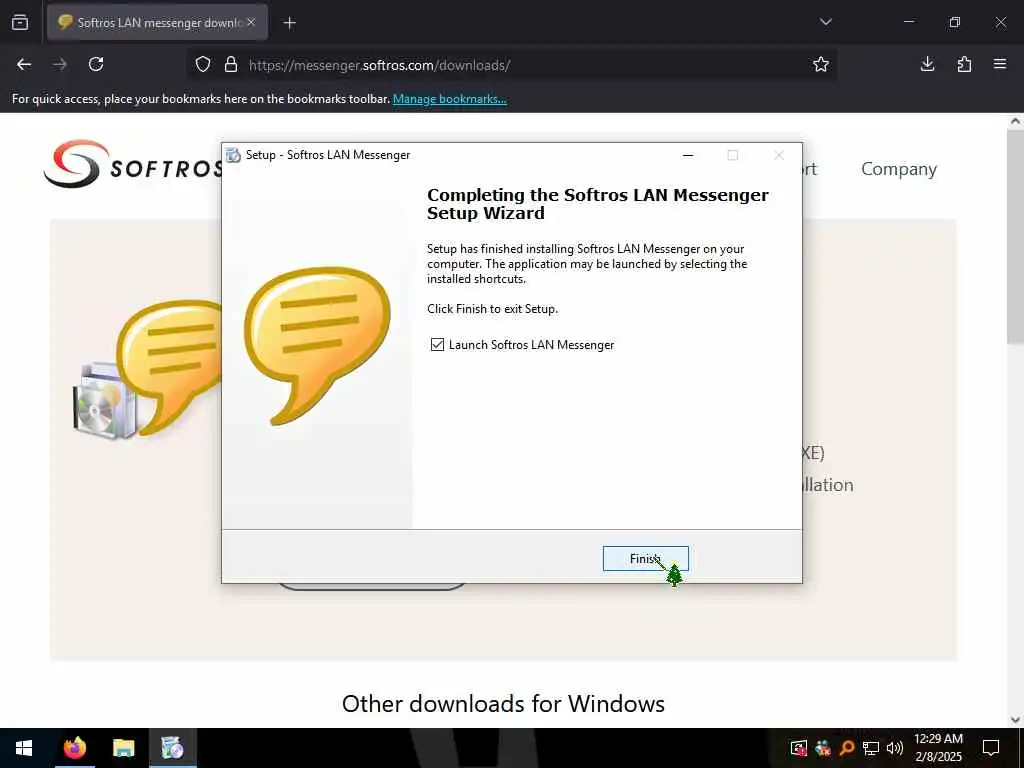
Task: Open clock and date flyout
Action: point(938,748)
